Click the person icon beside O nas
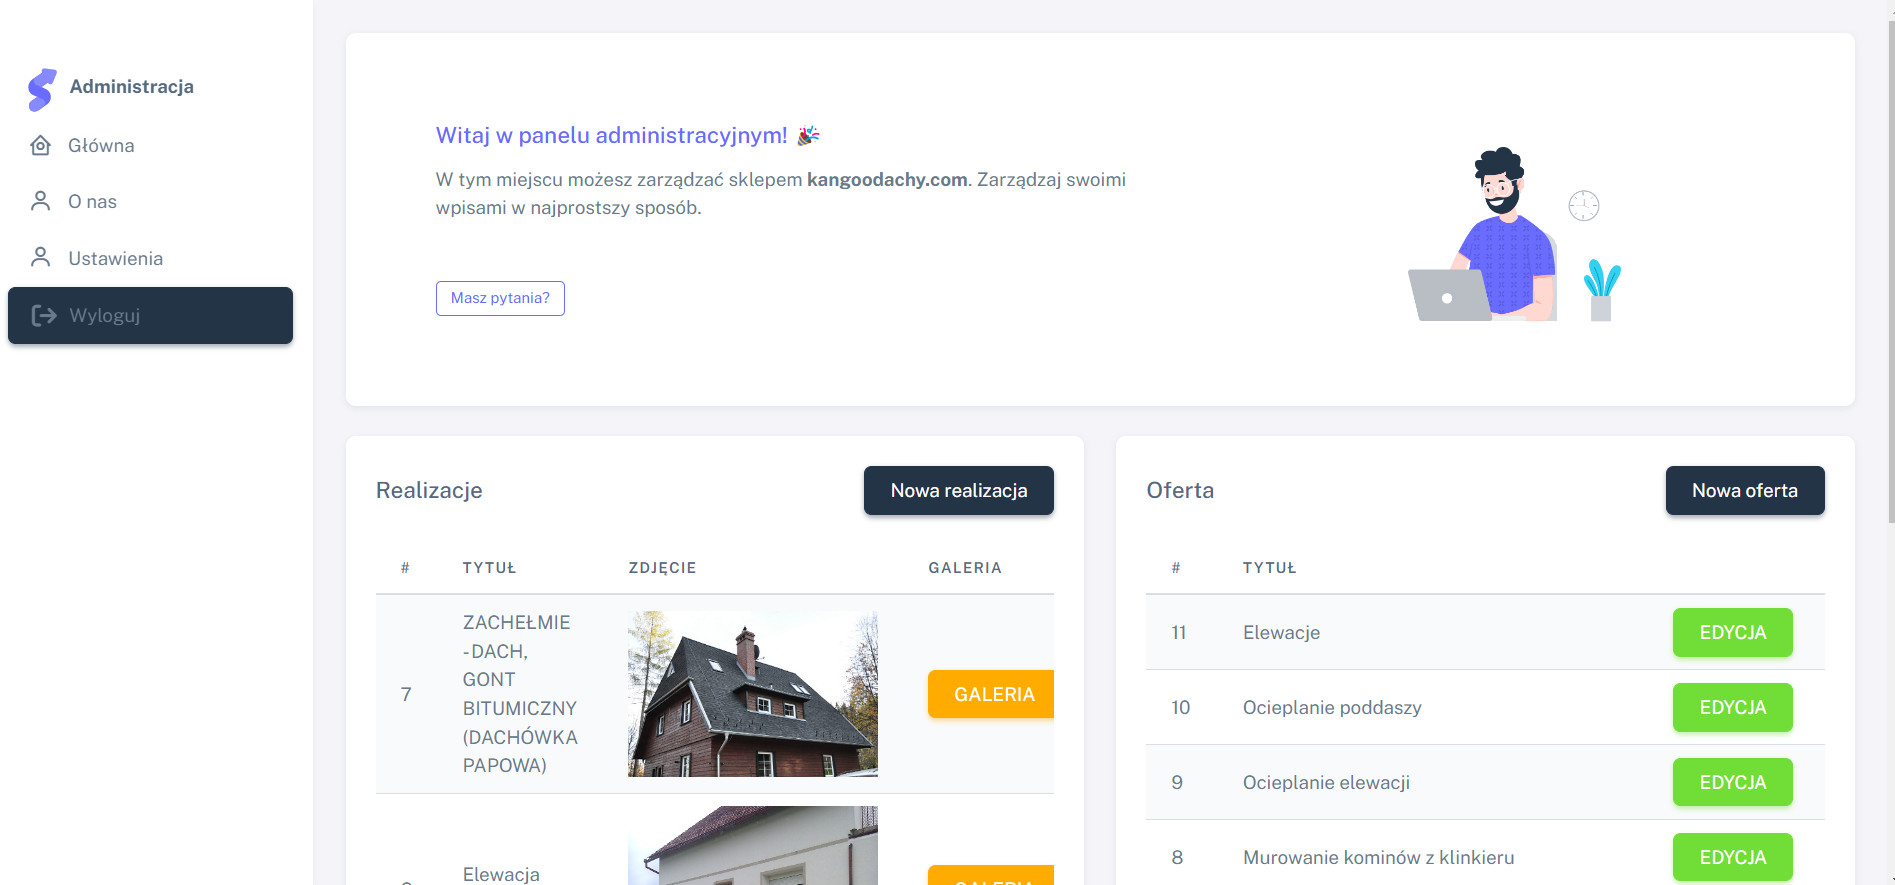1895x885 pixels. [x=41, y=201]
